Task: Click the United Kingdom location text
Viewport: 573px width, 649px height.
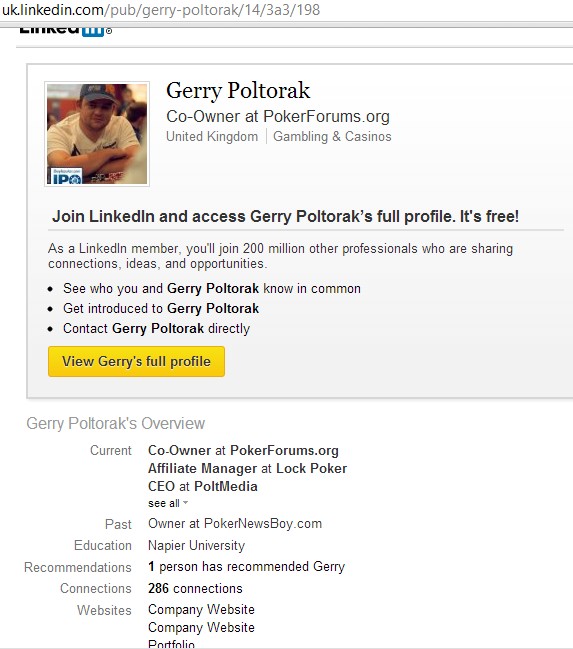Action: [212, 137]
